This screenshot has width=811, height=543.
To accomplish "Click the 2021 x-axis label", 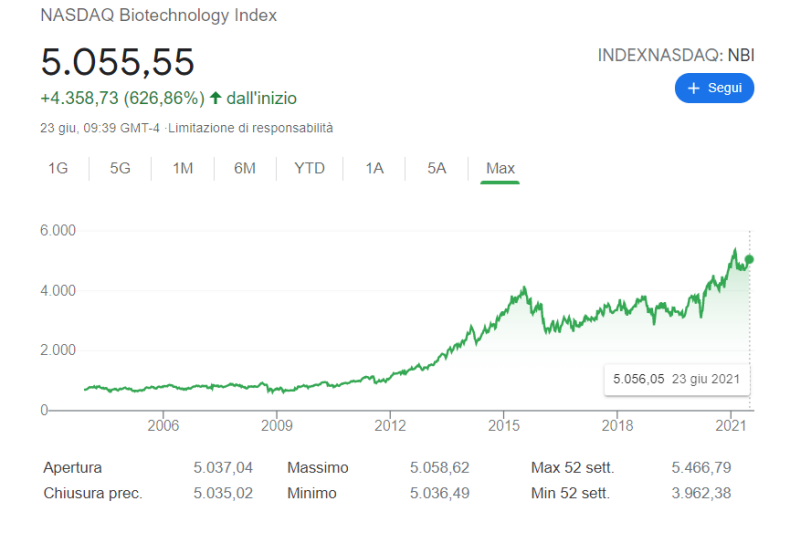I will 731,426.
